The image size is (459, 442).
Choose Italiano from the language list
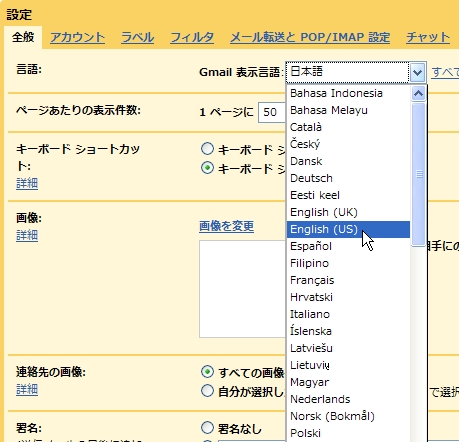click(348, 314)
